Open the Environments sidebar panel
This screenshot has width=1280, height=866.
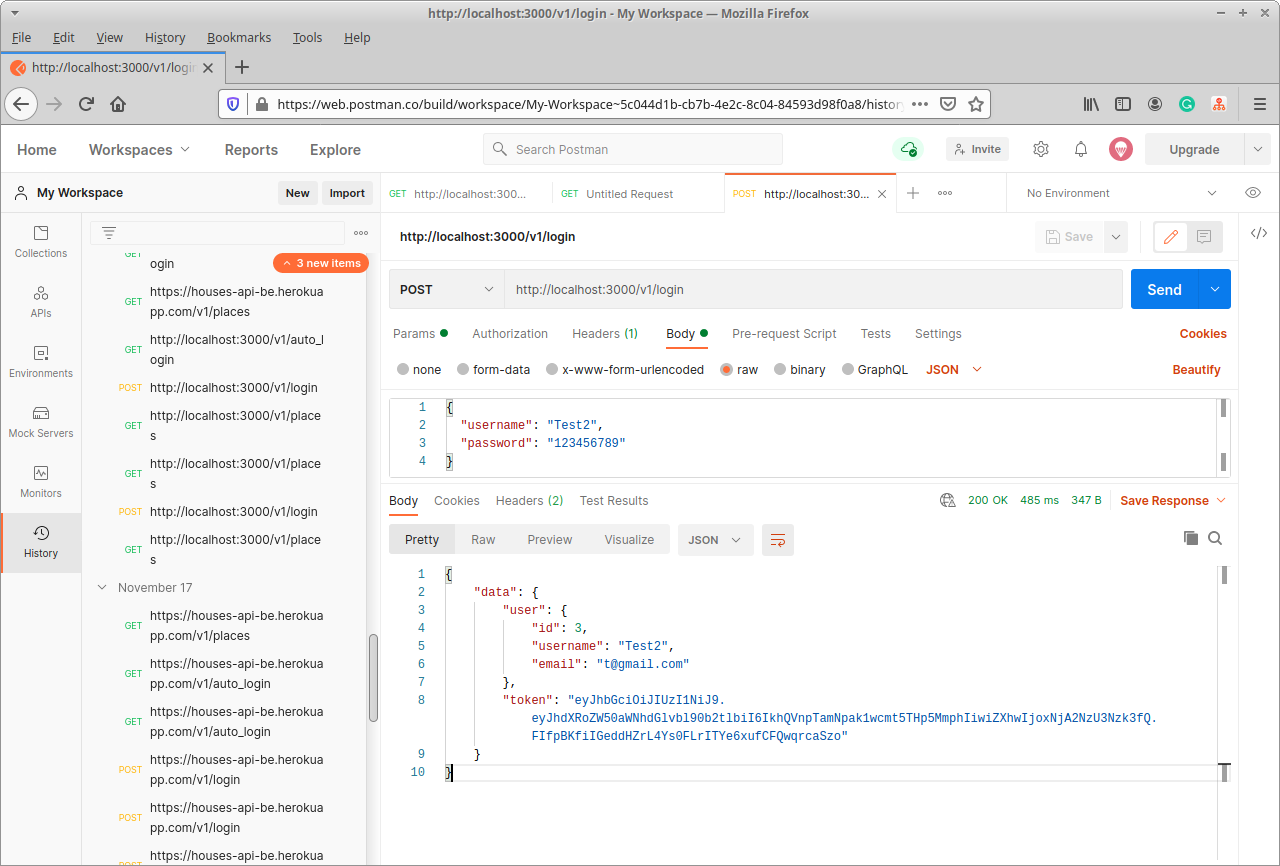point(41,362)
